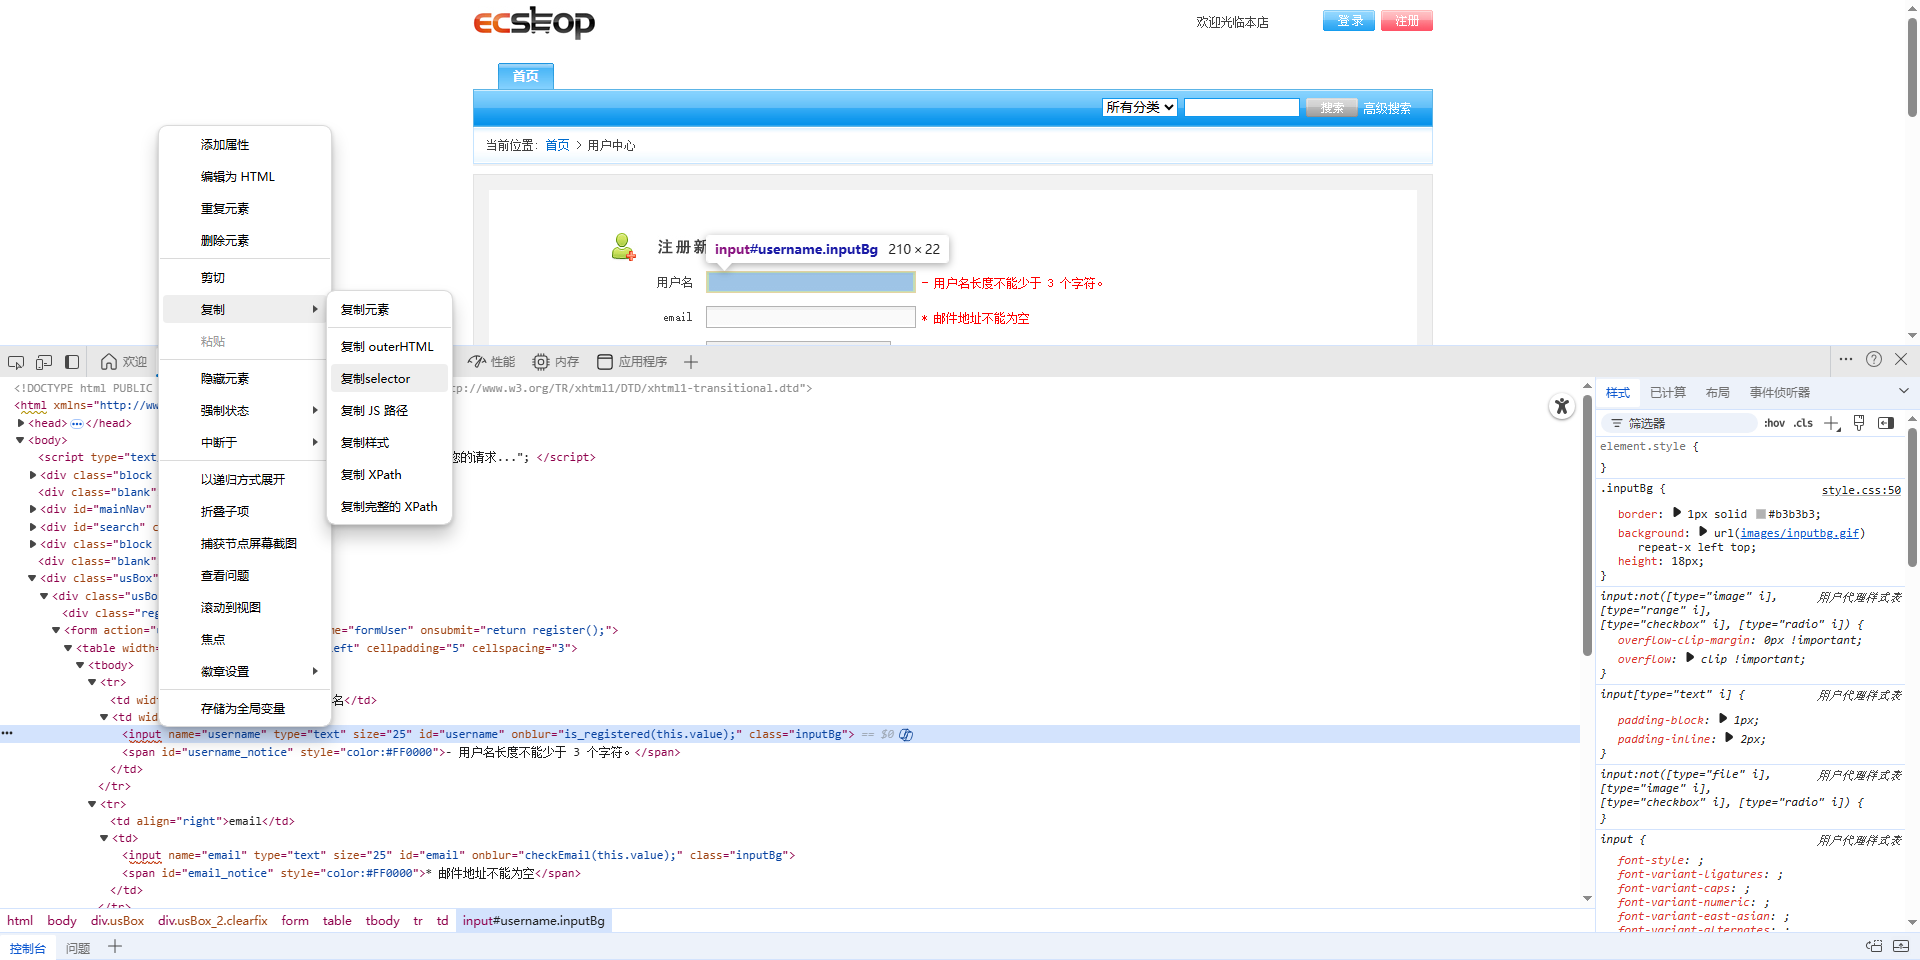Switch to the 问题 issues drawer tab
The width and height of the screenshot is (1920, 960).
tap(78, 948)
